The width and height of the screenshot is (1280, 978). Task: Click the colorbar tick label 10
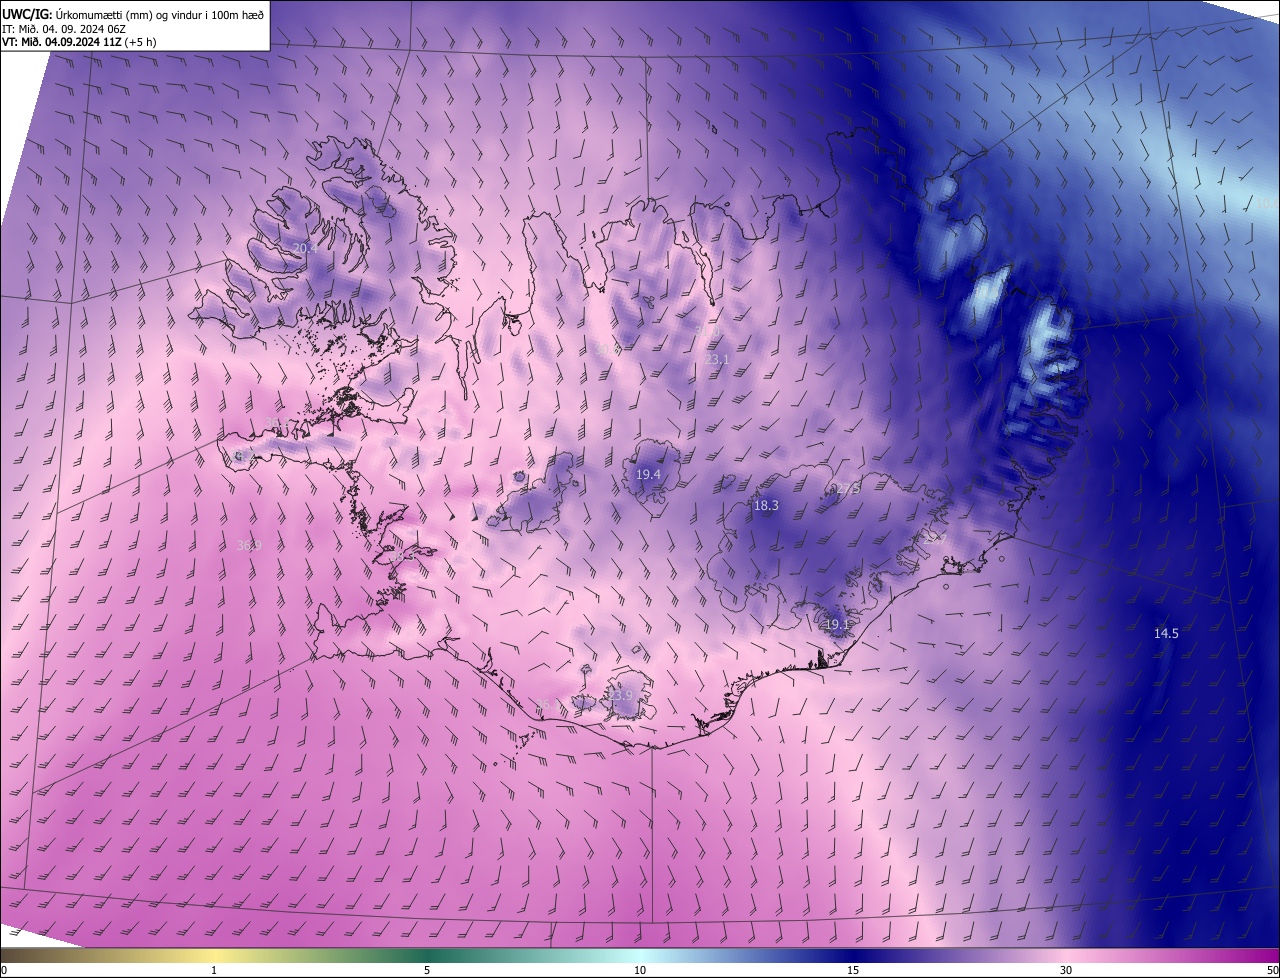pos(640,970)
